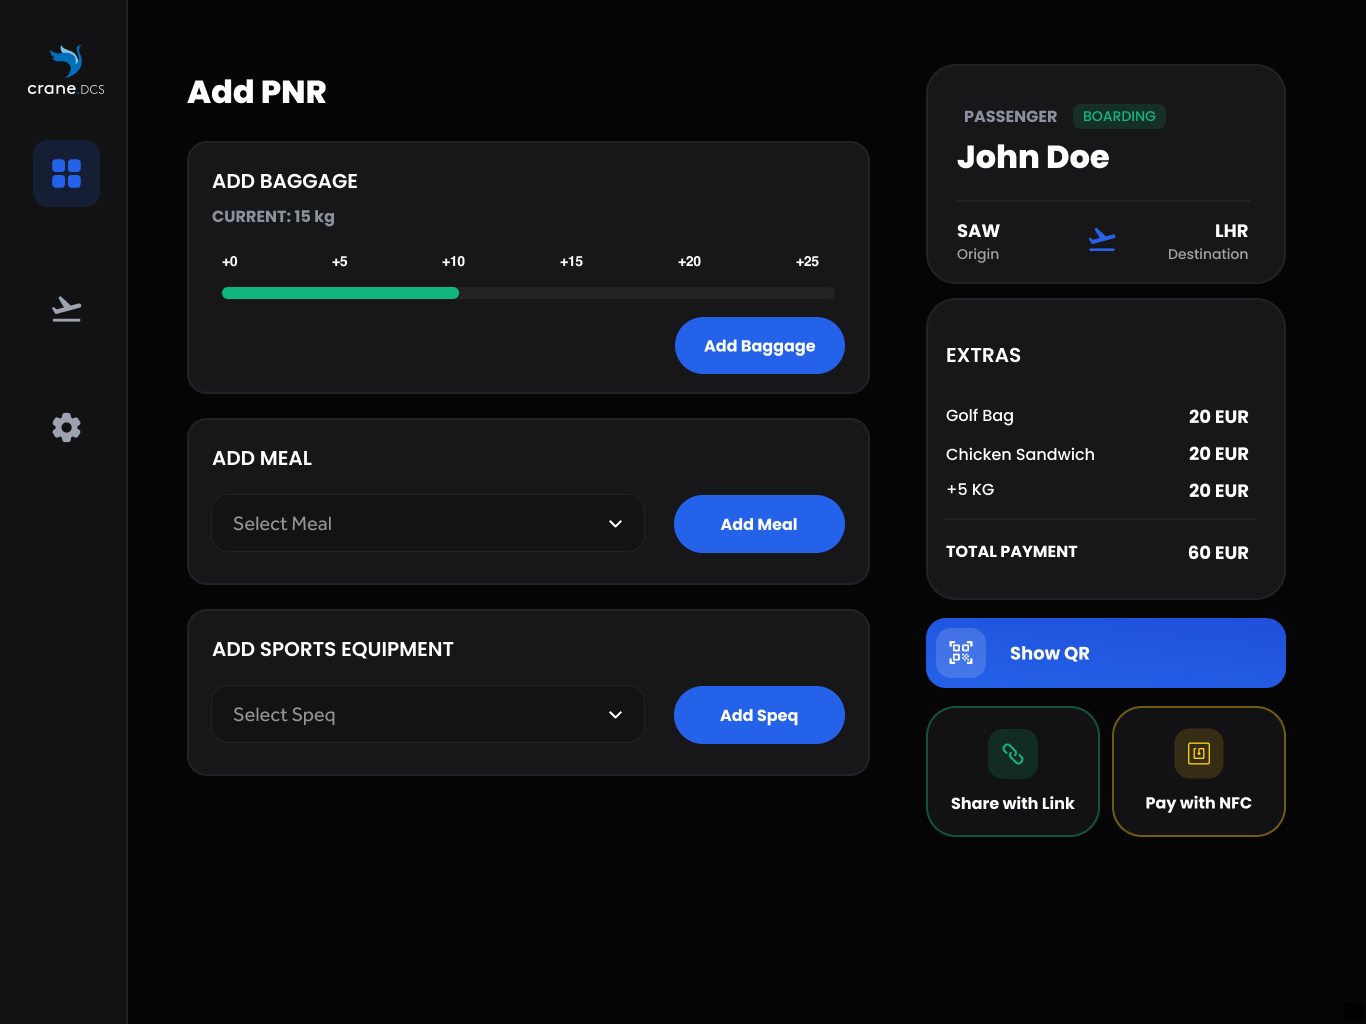
Task: Click the ADD SPORTS EQUIPMENT heading
Action: click(333, 650)
